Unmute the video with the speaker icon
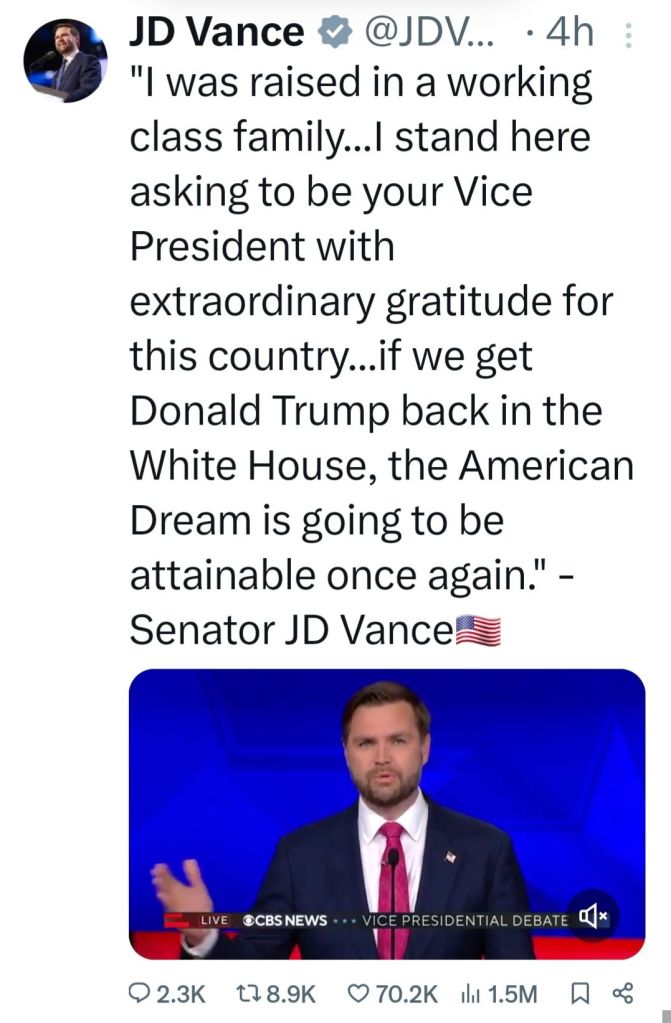The image size is (671, 1023). (x=593, y=915)
